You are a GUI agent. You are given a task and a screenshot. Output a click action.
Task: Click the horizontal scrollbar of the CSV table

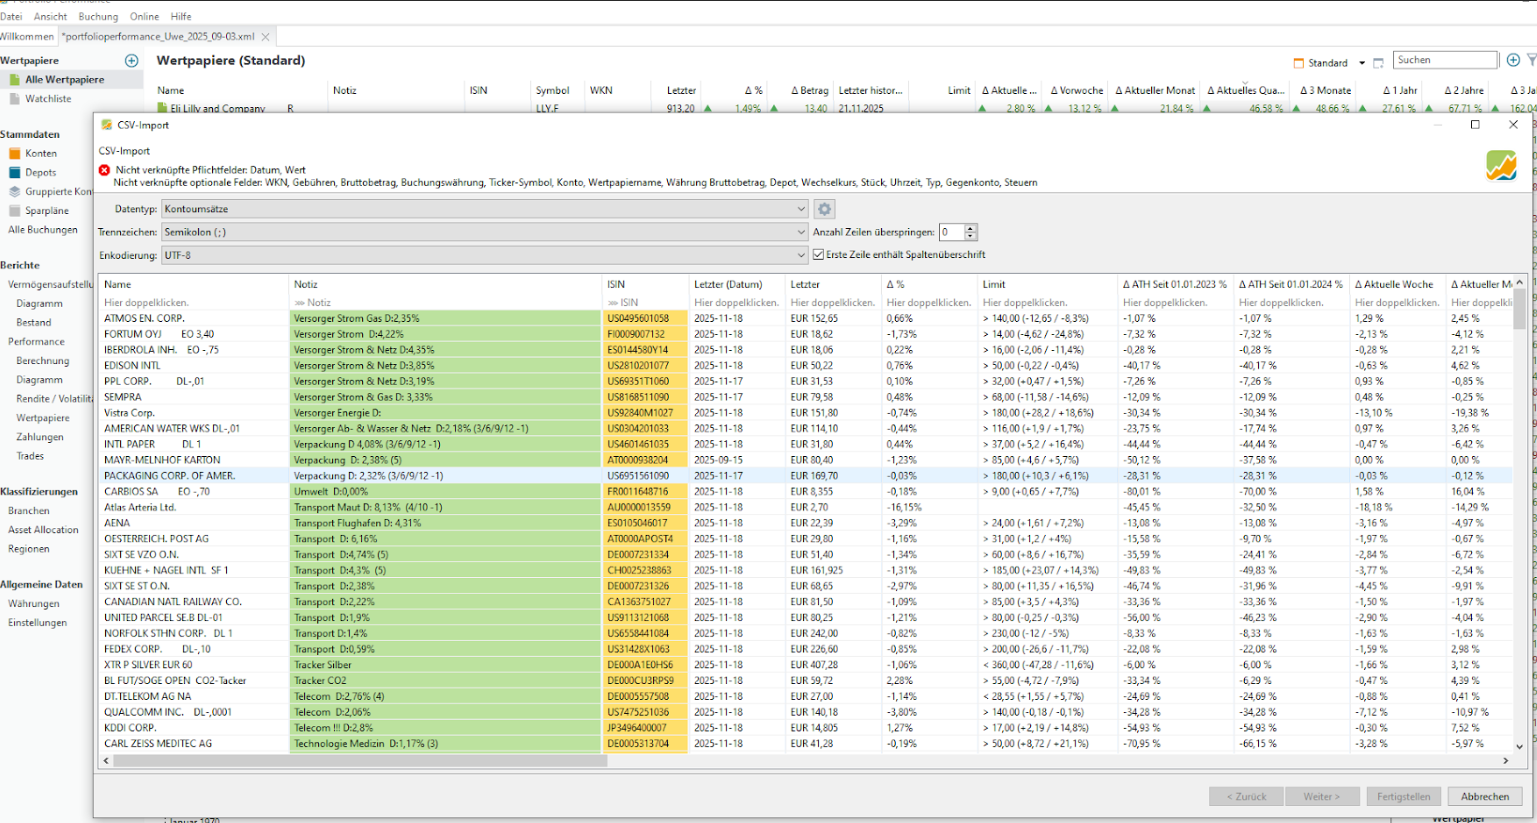click(x=360, y=761)
